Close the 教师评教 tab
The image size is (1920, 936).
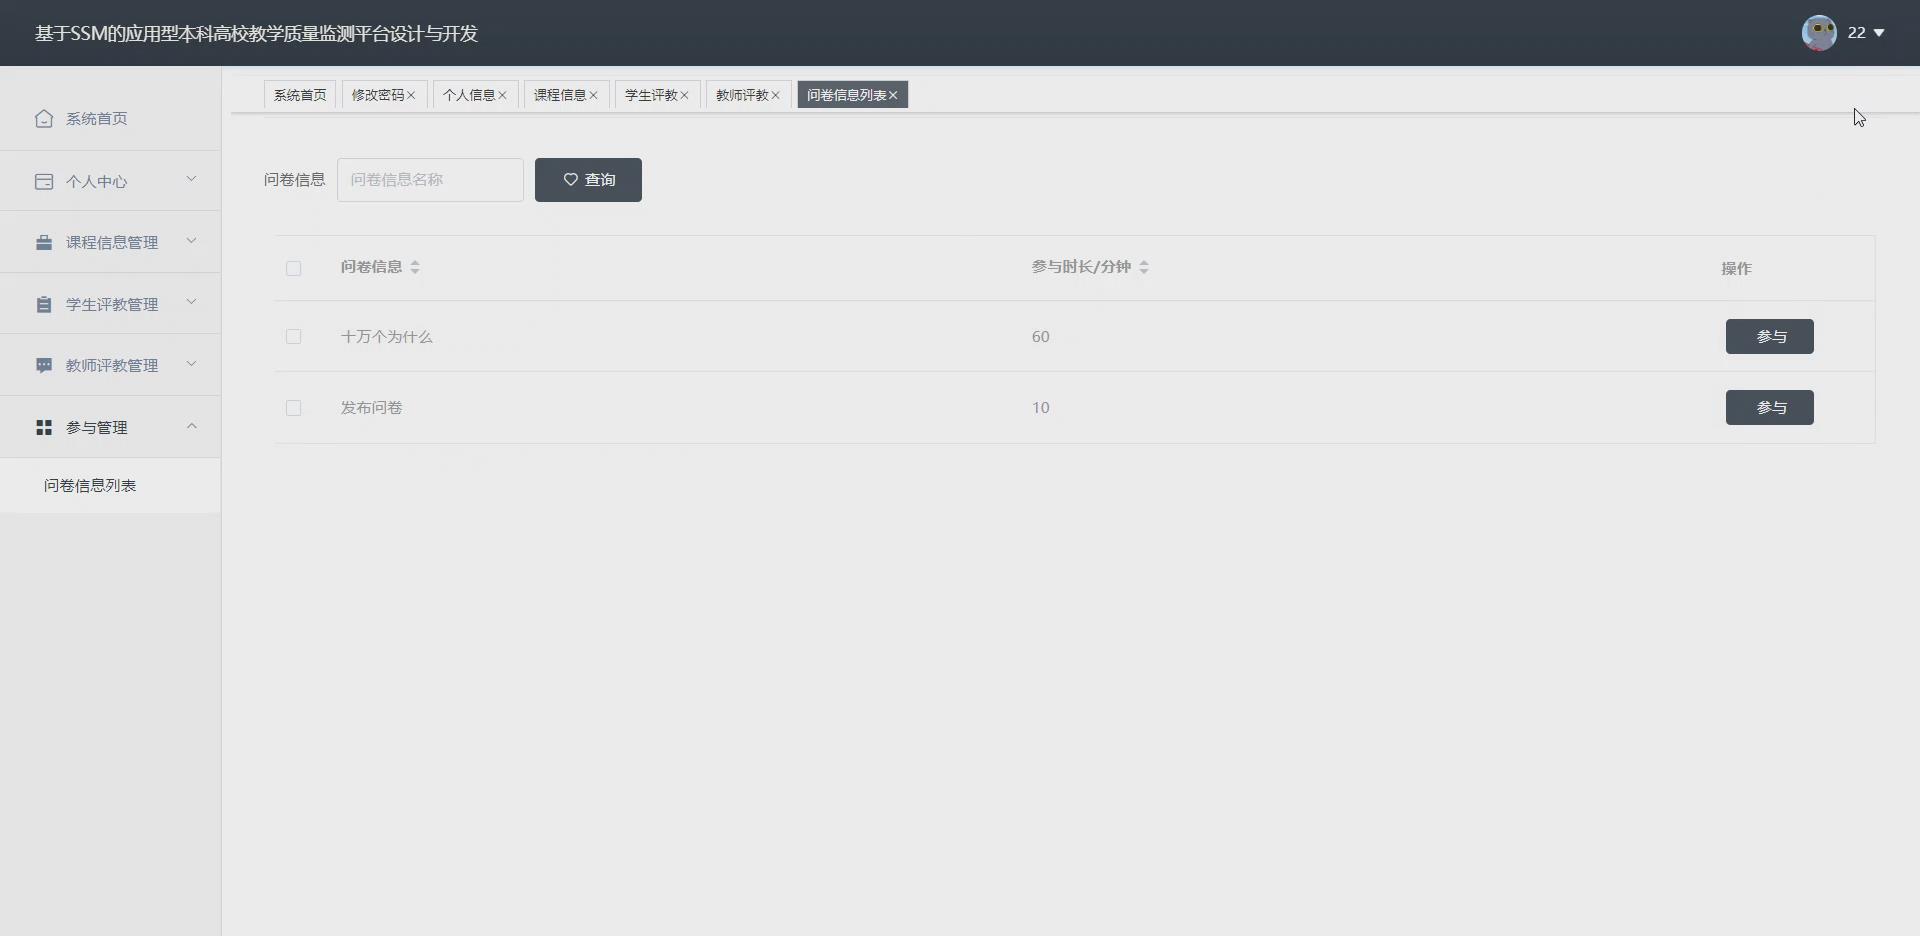(x=777, y=95)
